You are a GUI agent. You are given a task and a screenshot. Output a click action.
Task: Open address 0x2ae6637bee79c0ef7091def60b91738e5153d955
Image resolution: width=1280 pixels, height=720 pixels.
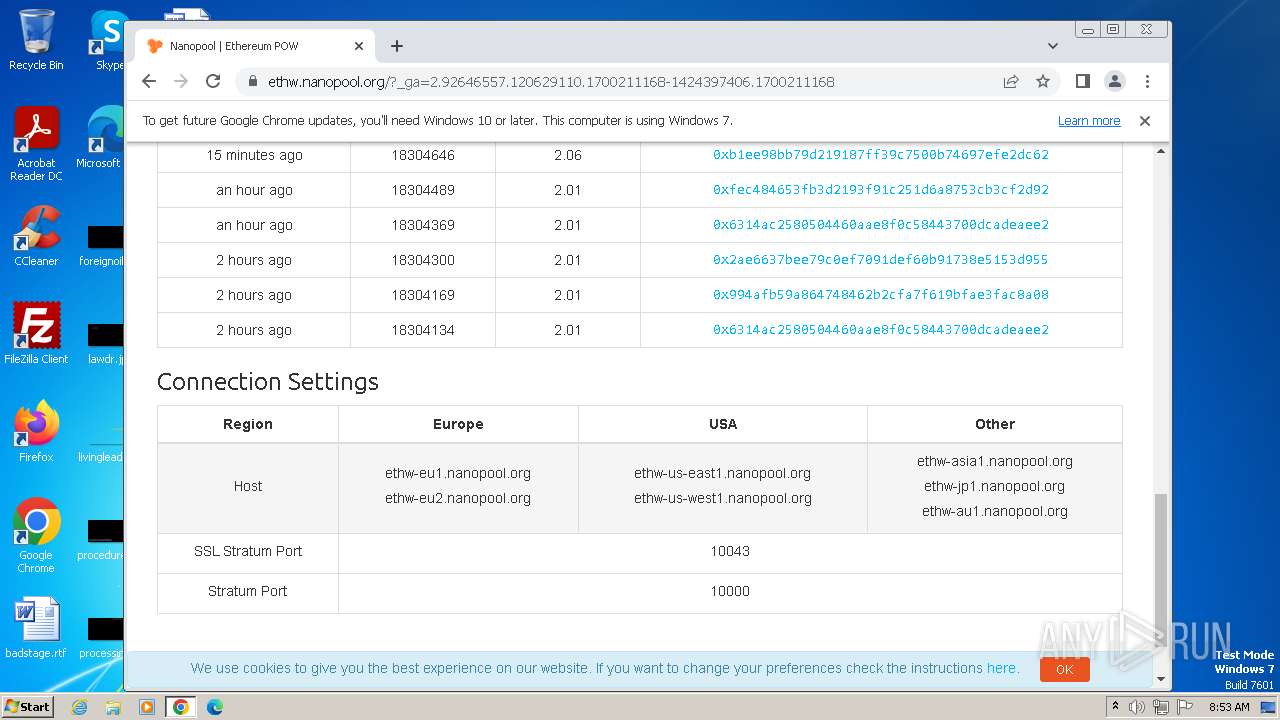pos(881,260)
